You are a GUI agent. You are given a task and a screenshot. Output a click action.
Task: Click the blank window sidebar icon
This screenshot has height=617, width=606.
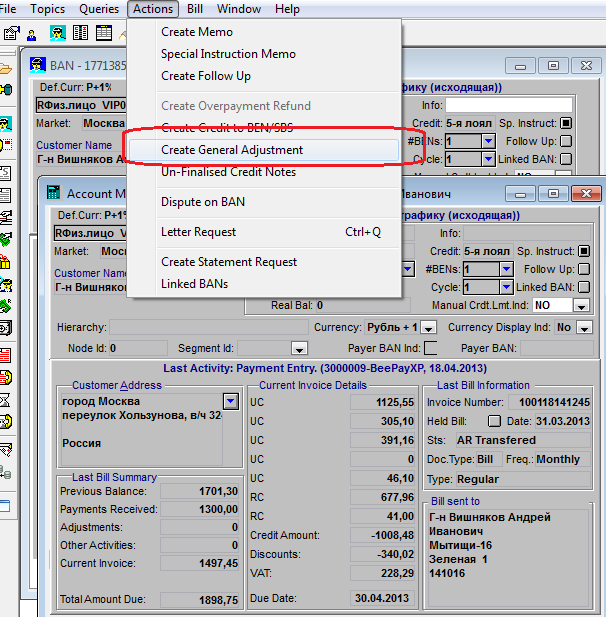[x=5, y=506]
